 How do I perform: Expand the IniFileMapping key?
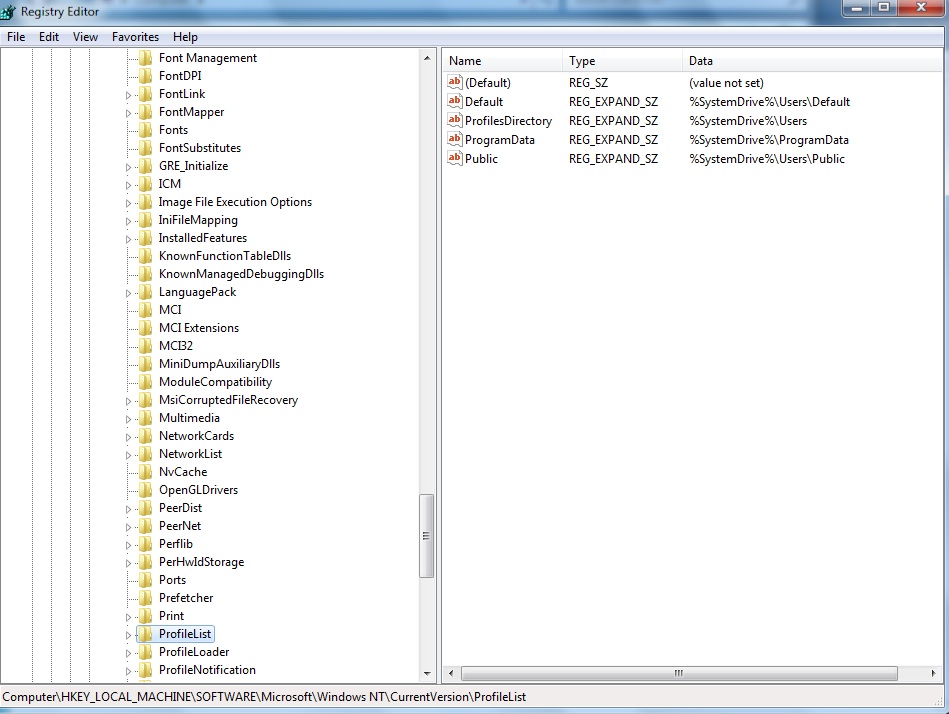pos(128,221)
